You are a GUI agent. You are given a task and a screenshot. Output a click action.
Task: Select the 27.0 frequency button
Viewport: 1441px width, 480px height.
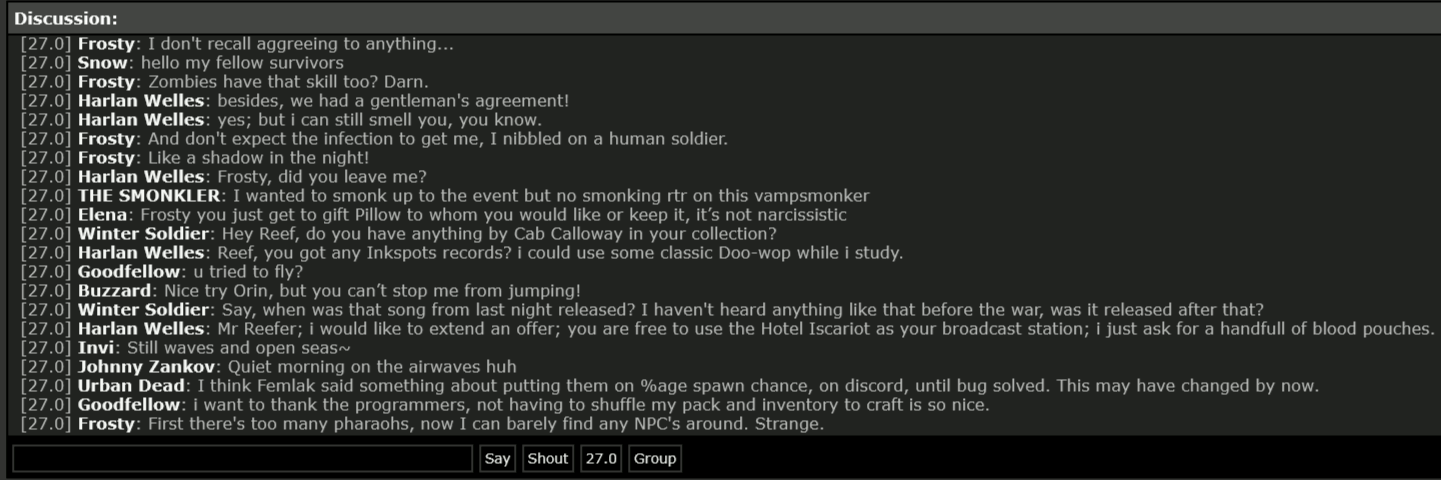click(600, 459)
